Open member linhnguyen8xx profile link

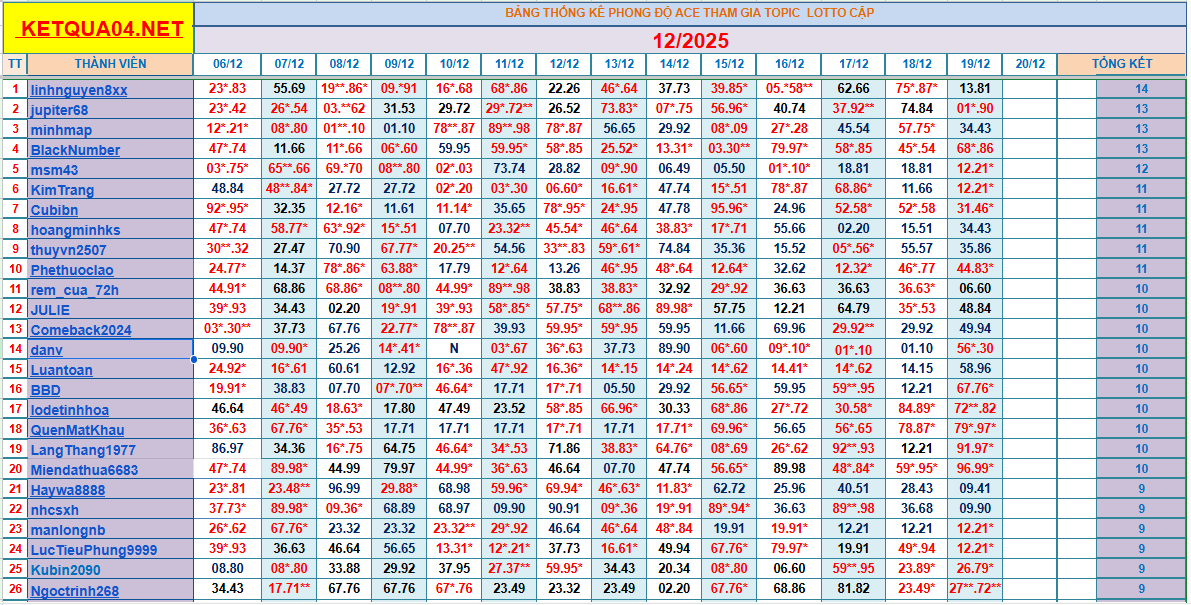click(x=79, y=90)
